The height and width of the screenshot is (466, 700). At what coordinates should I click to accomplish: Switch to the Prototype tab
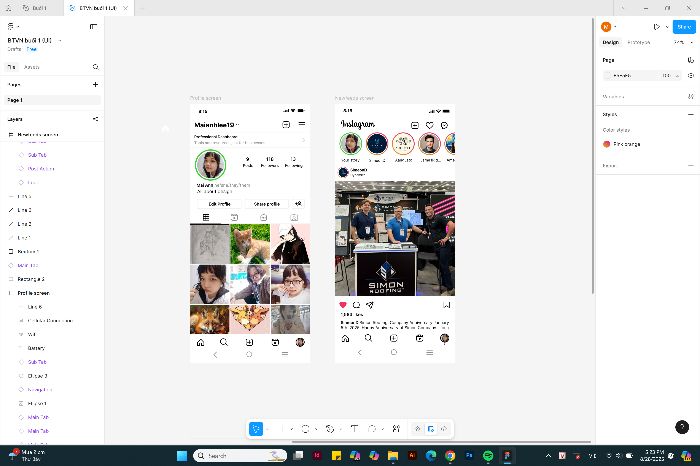click(x=638, y=42)
